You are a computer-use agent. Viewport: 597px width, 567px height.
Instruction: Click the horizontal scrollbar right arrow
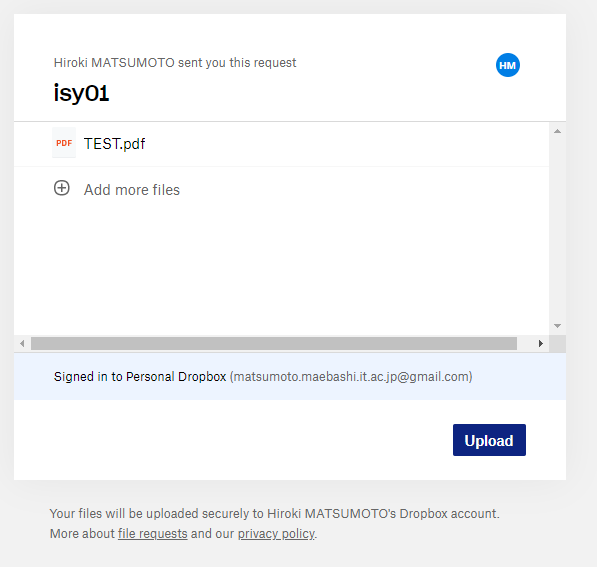(x=541, y=343)
